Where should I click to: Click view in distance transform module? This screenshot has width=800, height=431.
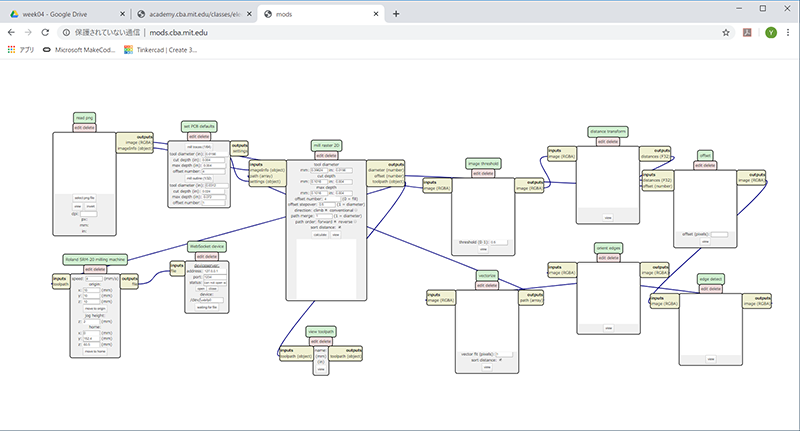coord(608,218)
